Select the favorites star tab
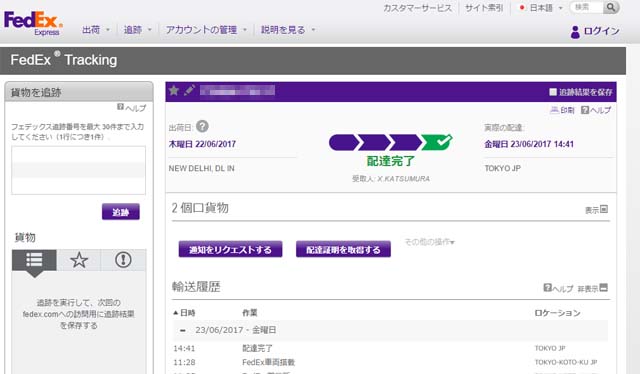This screenshot has height=374, width=640. pos(79,260)
